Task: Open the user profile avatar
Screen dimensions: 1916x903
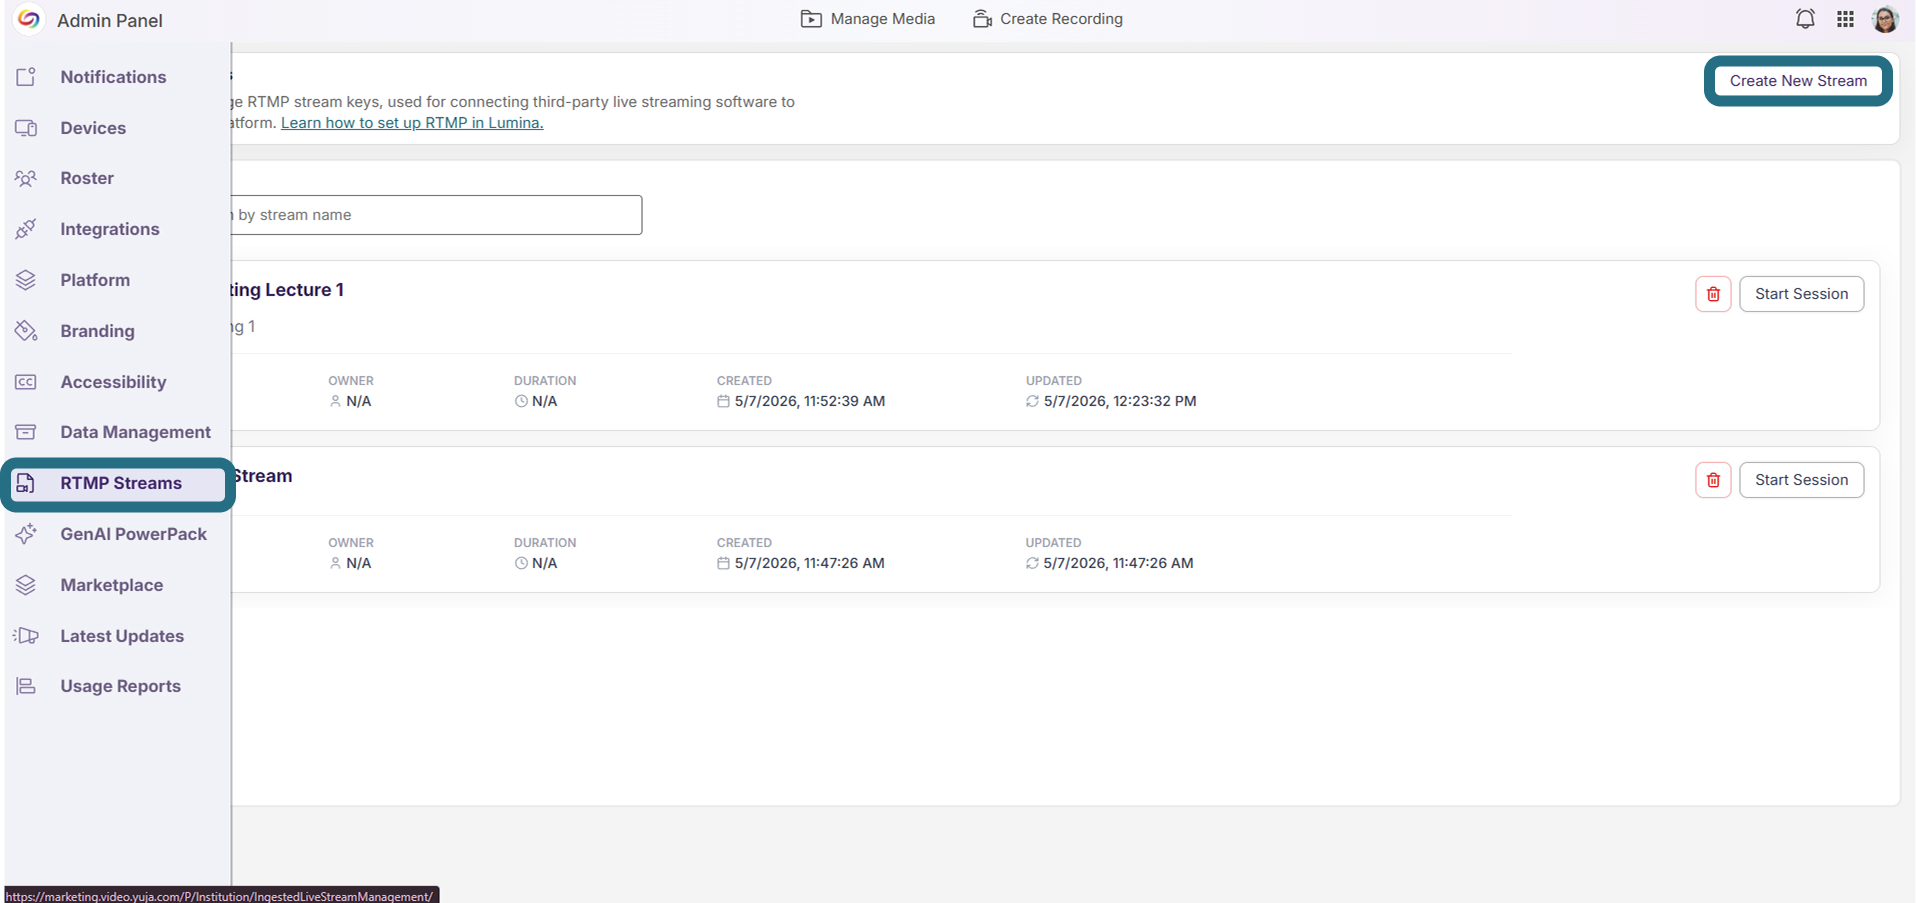Action: (x=1885, y=19)
